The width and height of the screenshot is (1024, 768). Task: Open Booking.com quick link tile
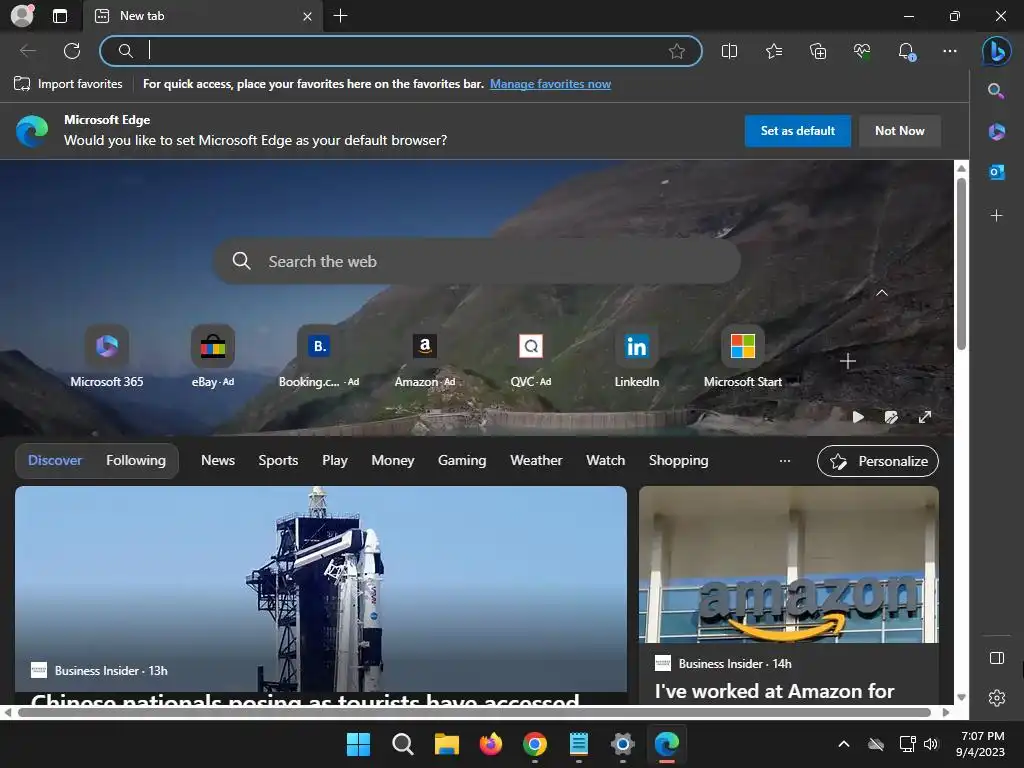click(x=319, y=357)
